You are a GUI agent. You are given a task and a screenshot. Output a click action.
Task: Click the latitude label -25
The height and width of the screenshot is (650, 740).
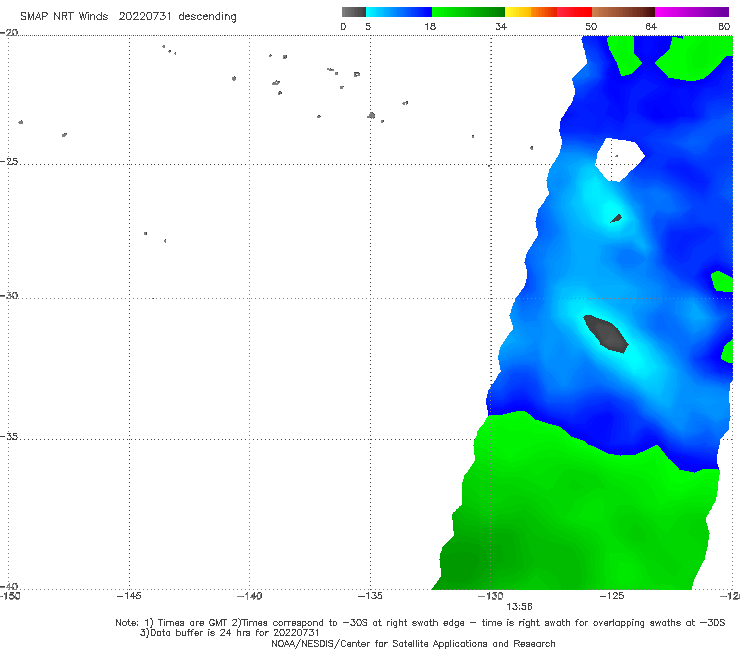9,161
